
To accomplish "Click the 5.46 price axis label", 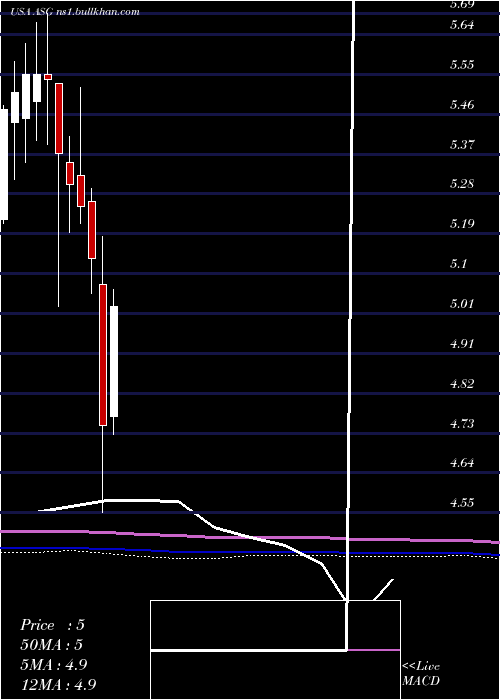I will 462,105.
